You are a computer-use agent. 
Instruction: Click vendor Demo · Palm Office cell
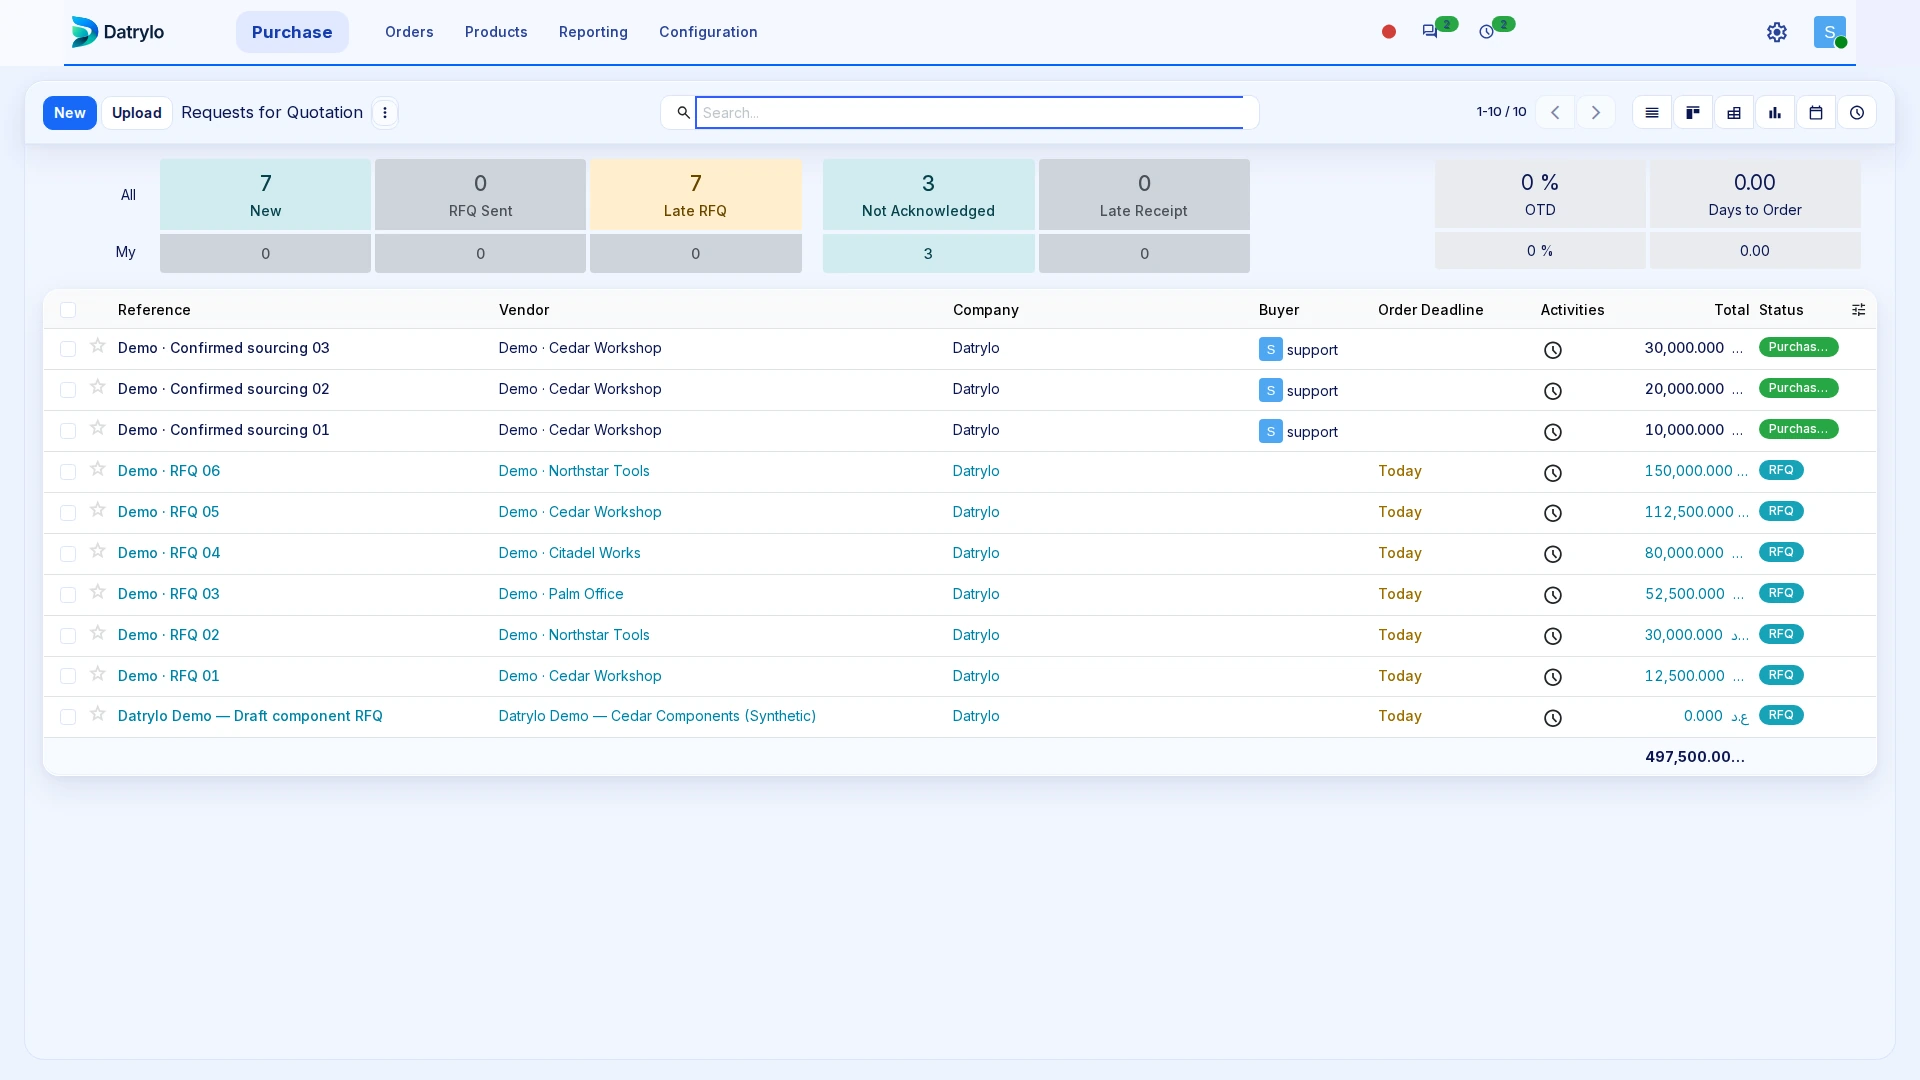pos(561,594)
